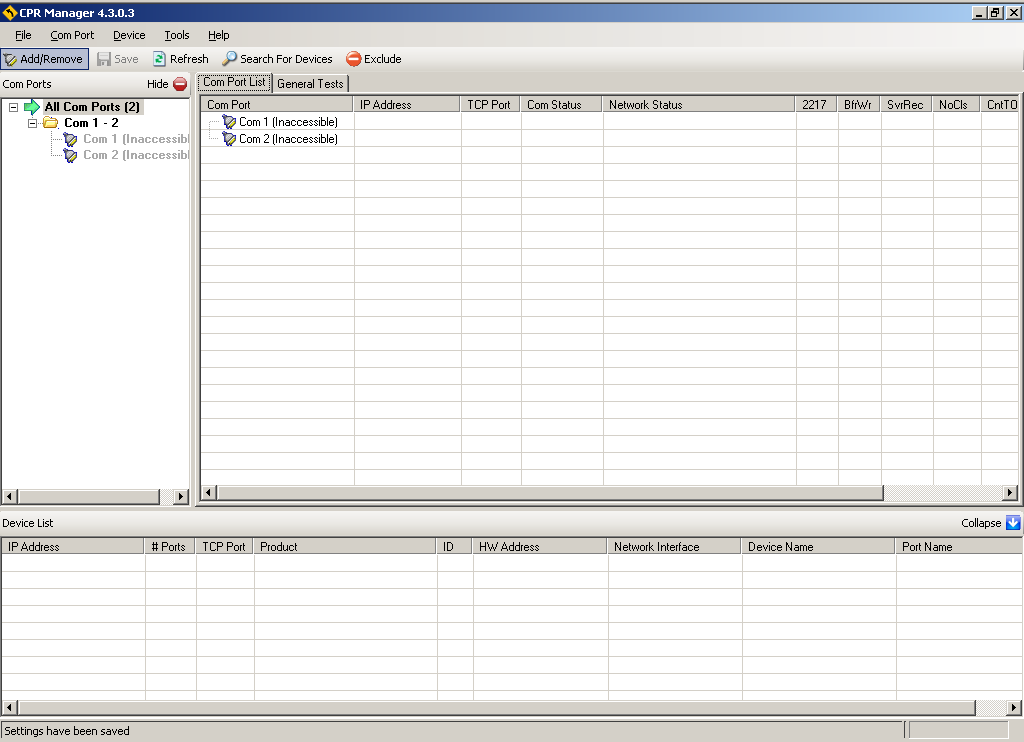
Task: Click the Add/Remove toolbar button
Action: point(44,59)
